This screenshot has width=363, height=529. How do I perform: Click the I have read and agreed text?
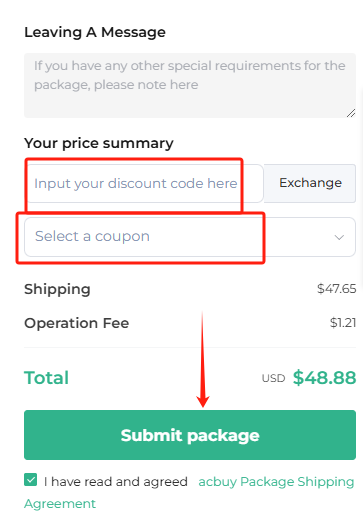point(116,481)
